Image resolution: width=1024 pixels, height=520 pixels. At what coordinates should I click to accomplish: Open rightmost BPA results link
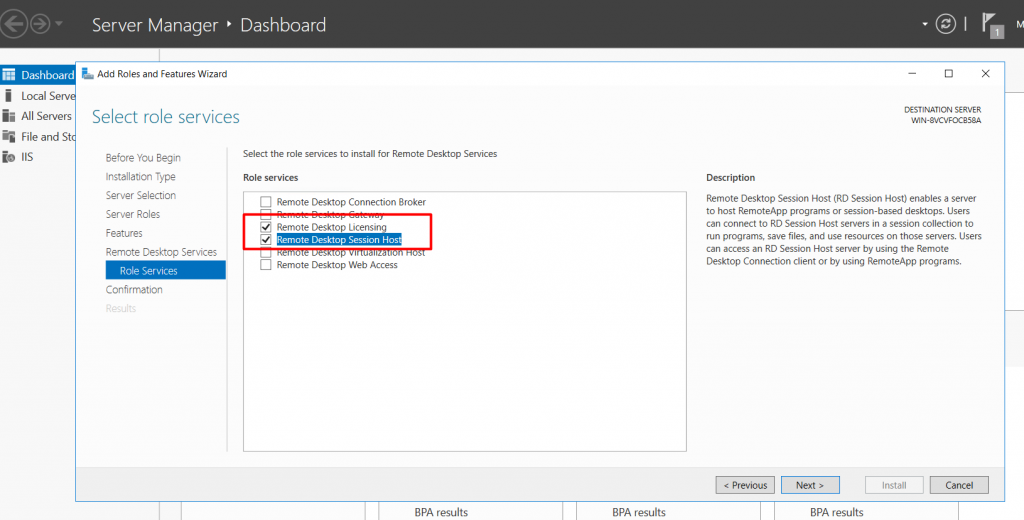[x=837, y=512]
